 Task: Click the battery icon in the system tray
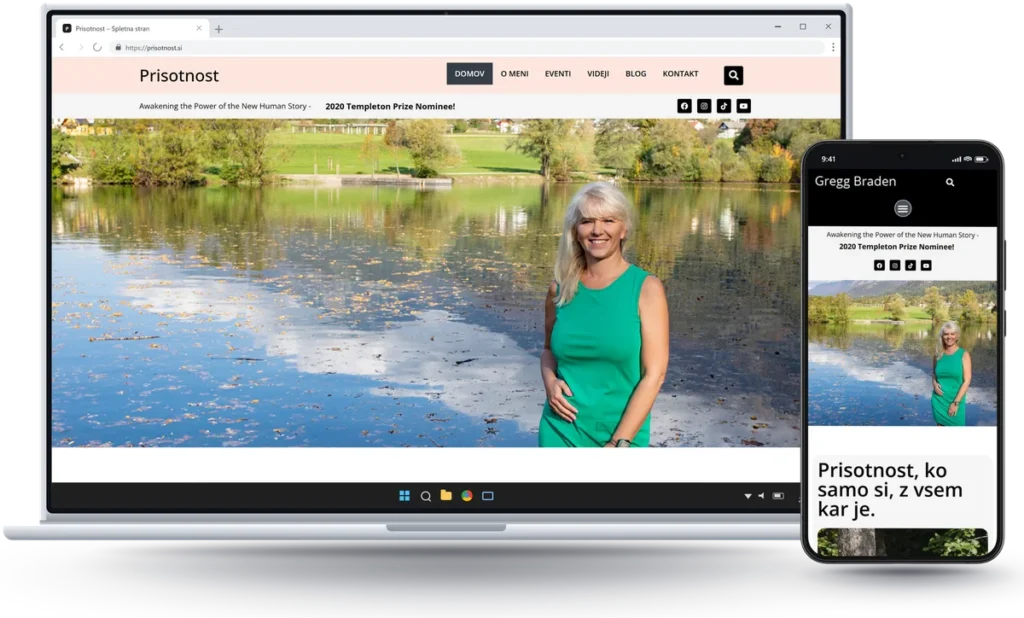tap(778, 496)
